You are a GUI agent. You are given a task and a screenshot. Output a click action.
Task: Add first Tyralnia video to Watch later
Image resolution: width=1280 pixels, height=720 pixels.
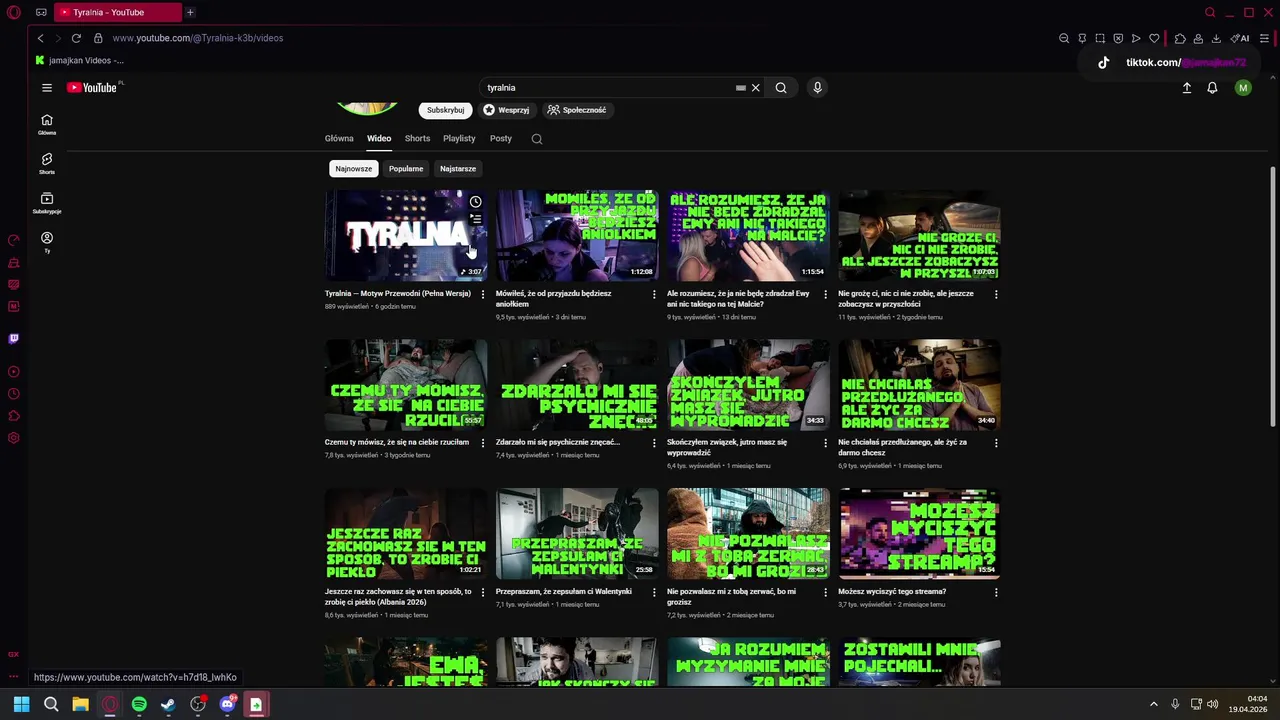pyautogui.click(x=476, y=202)
